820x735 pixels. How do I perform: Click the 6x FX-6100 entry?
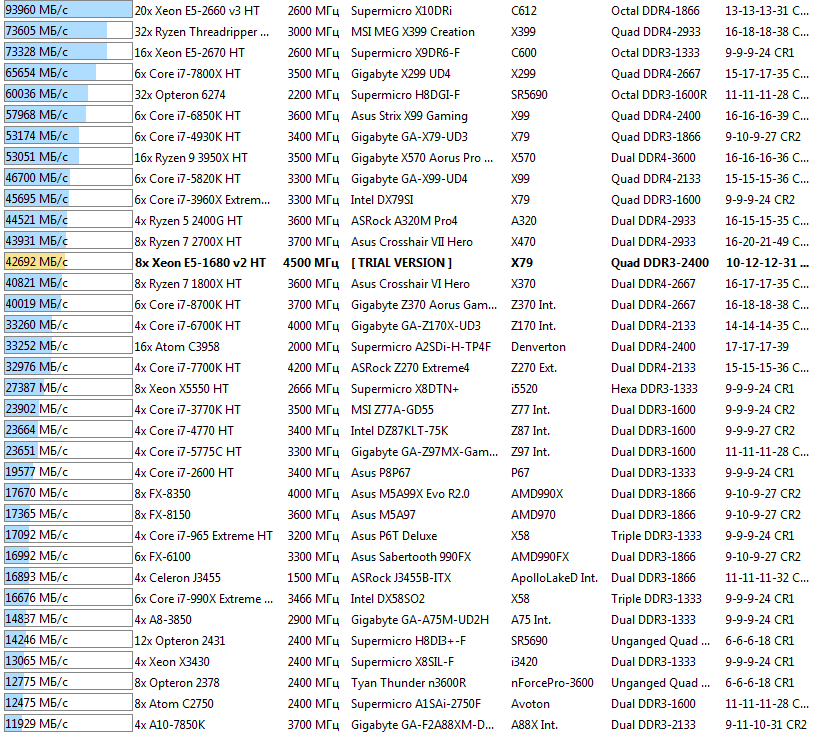[x=163, y=557]
